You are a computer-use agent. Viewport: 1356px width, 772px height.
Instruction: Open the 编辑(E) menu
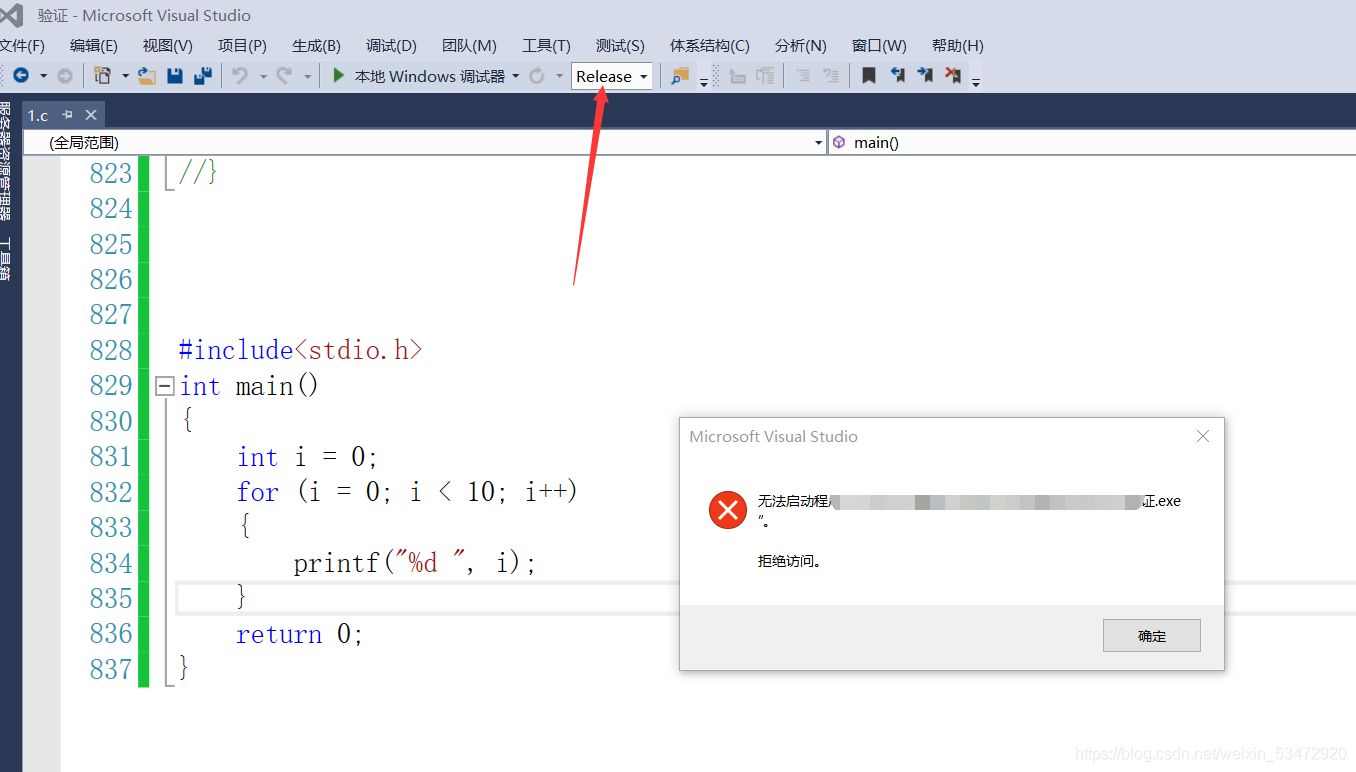click(x=94, y=46)
